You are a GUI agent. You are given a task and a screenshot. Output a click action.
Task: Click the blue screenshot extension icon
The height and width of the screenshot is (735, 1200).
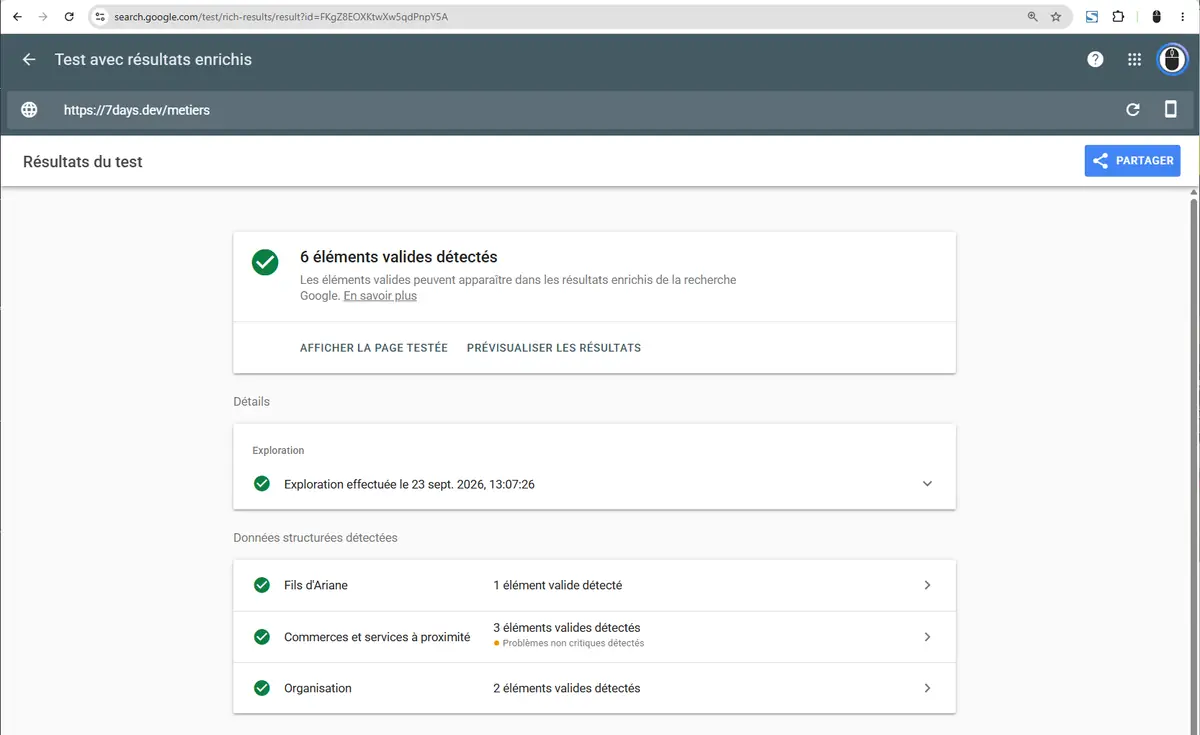tap(1092, 17)
